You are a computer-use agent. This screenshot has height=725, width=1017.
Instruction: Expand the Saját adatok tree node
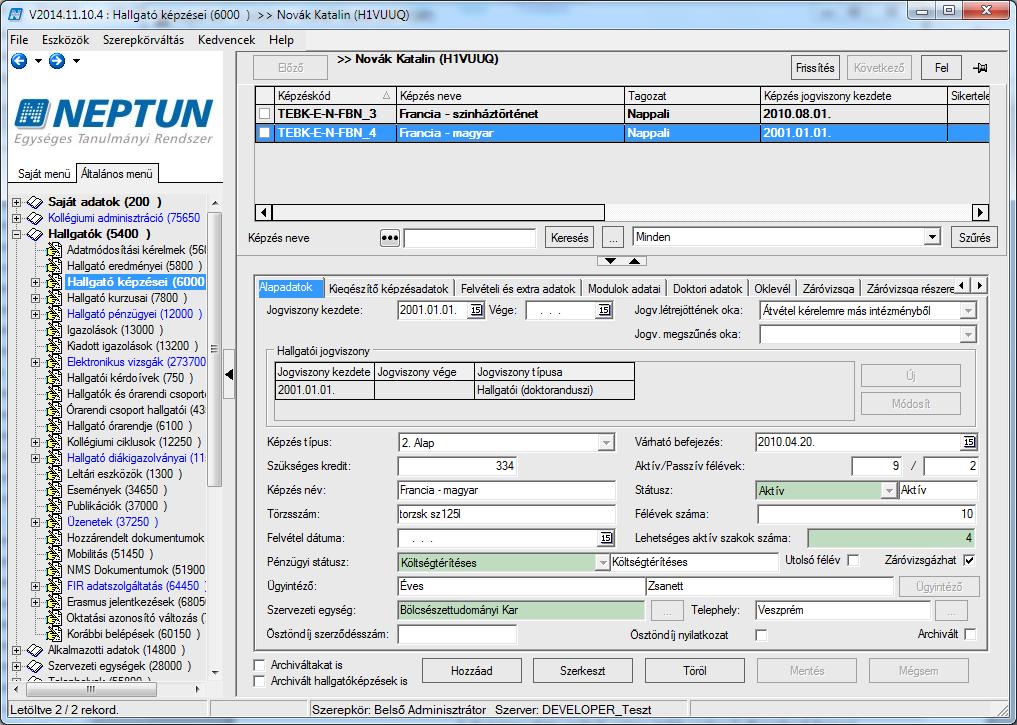(x=17, y=202)
